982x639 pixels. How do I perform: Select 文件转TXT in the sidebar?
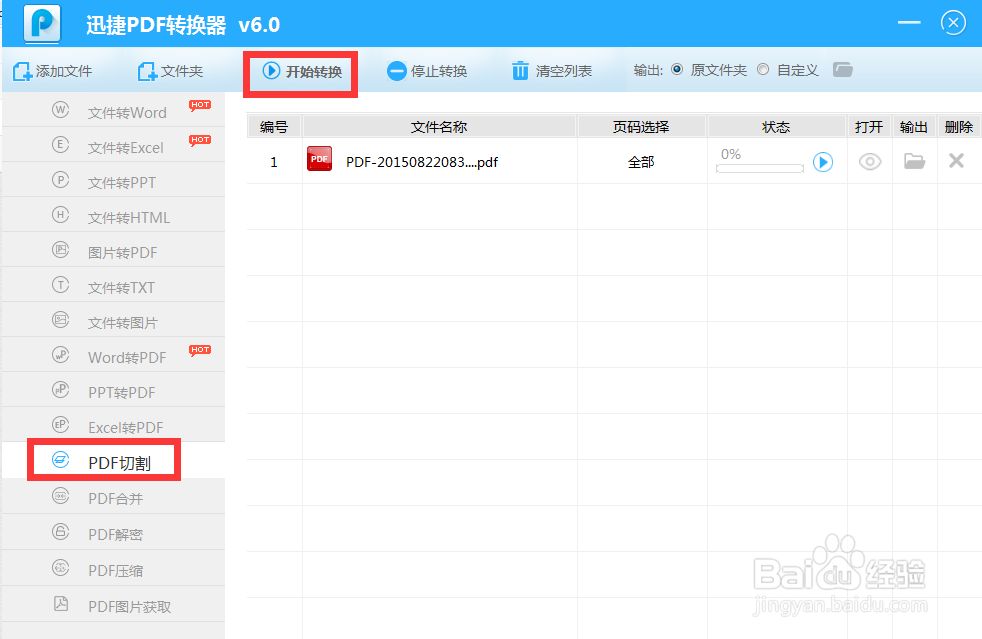pos(113,286)
